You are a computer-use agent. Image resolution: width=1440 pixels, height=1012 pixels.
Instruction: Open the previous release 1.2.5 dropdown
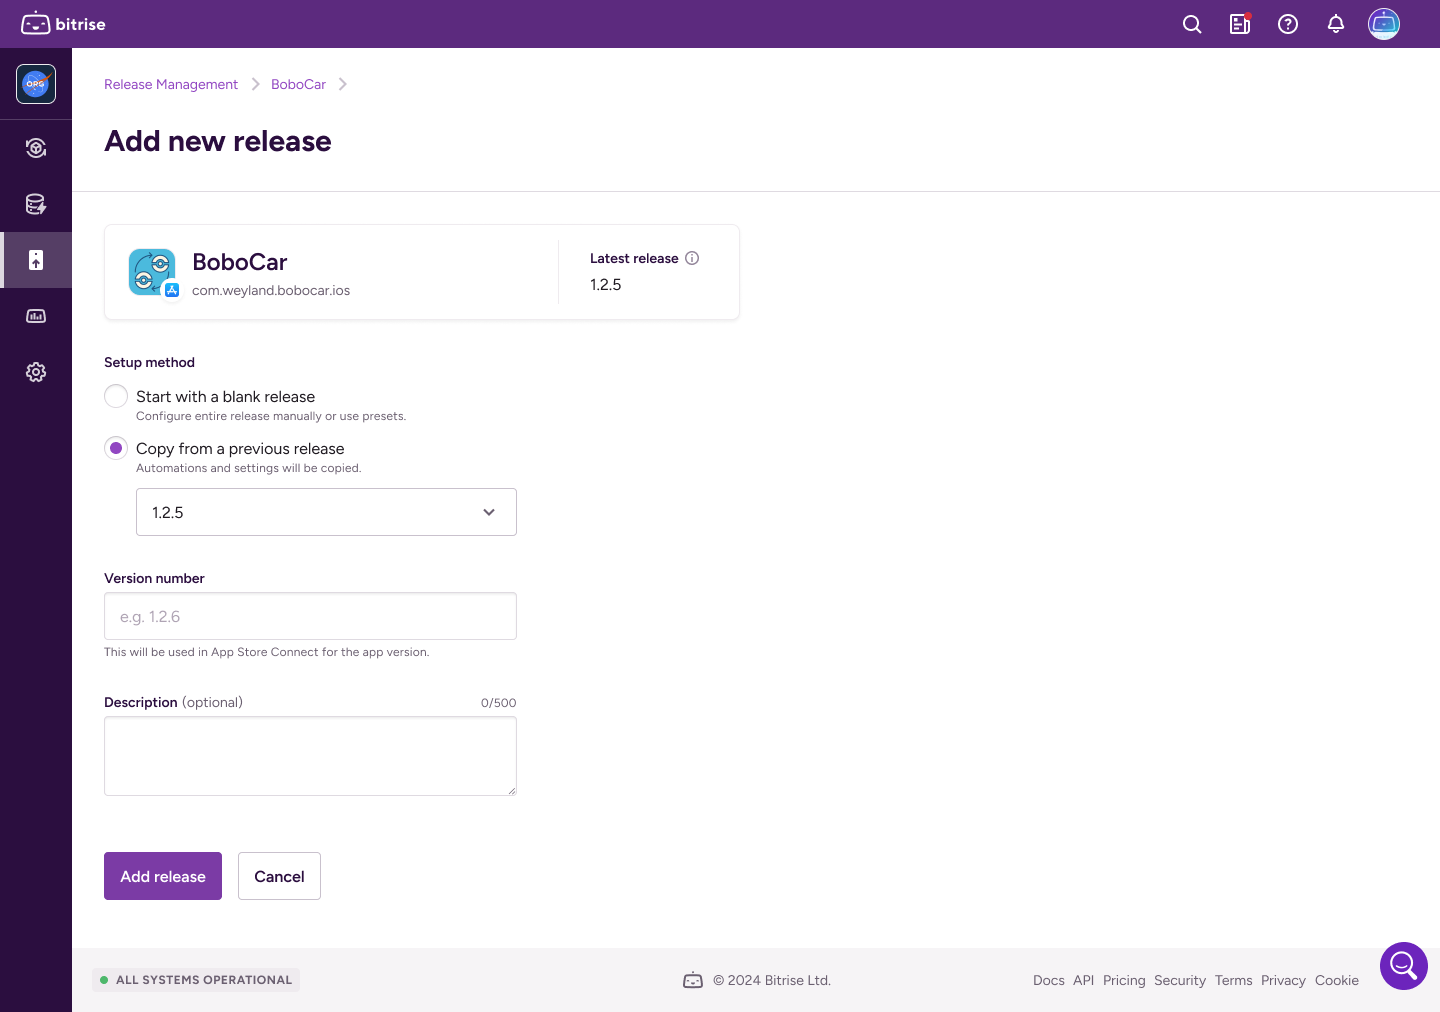[x=326, y=512]
